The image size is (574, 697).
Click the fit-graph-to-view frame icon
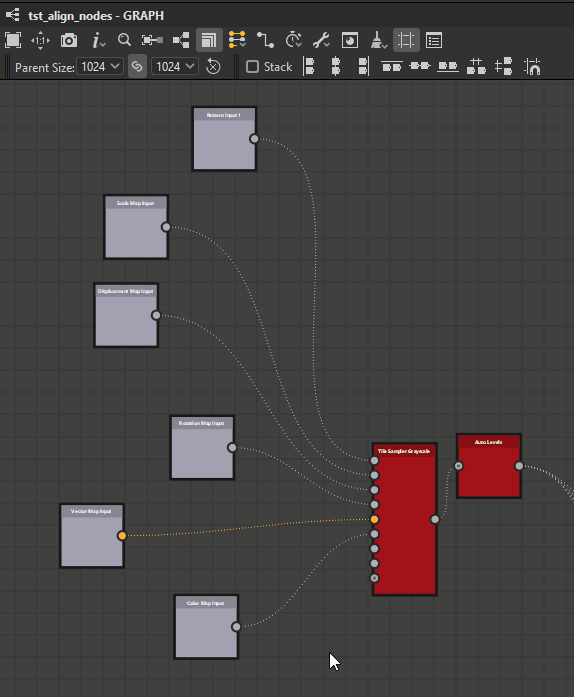(13, 40)
